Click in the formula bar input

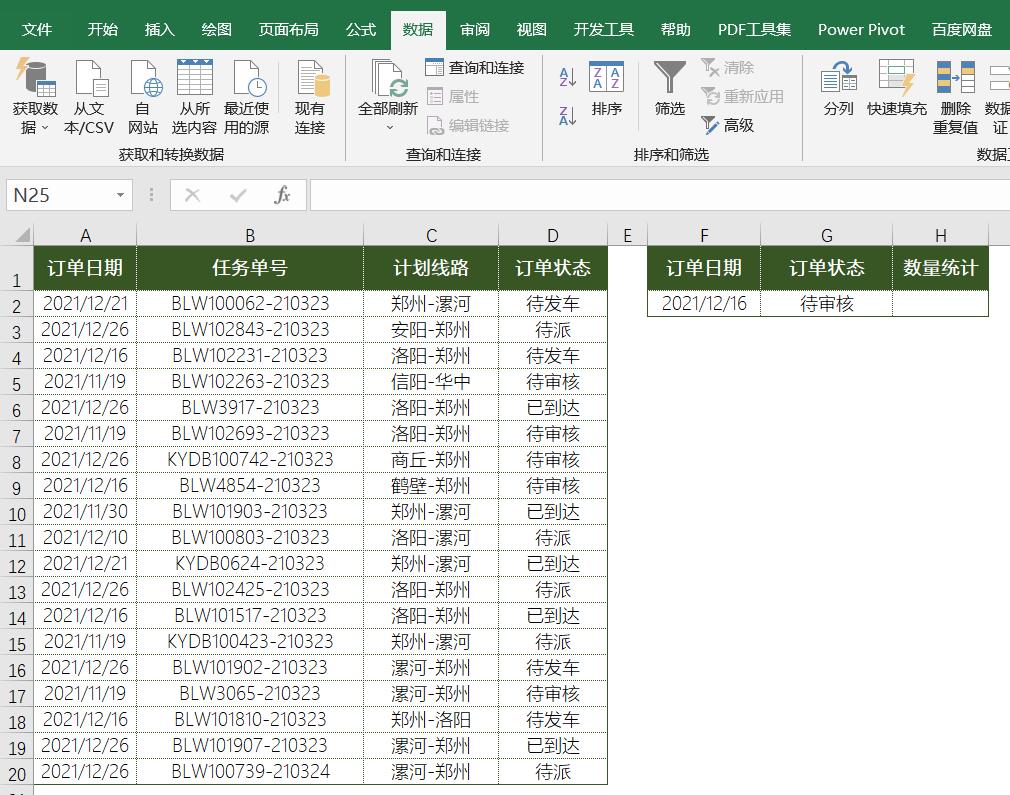click(x=660, y=195)
